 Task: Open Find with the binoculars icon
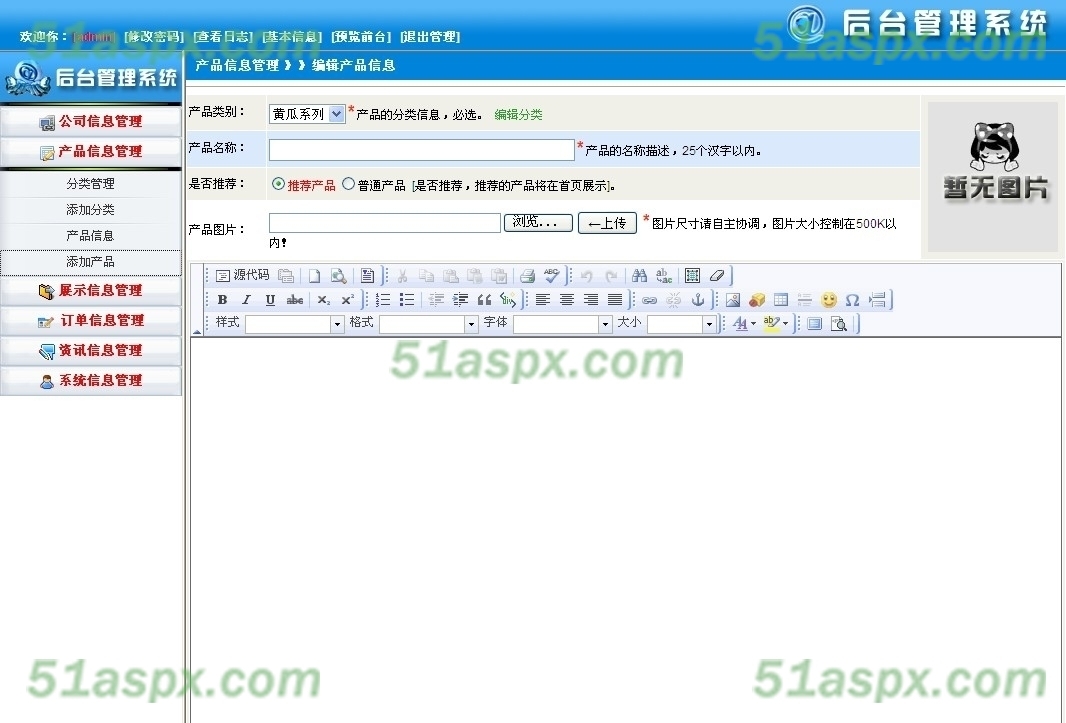point(639,275)
